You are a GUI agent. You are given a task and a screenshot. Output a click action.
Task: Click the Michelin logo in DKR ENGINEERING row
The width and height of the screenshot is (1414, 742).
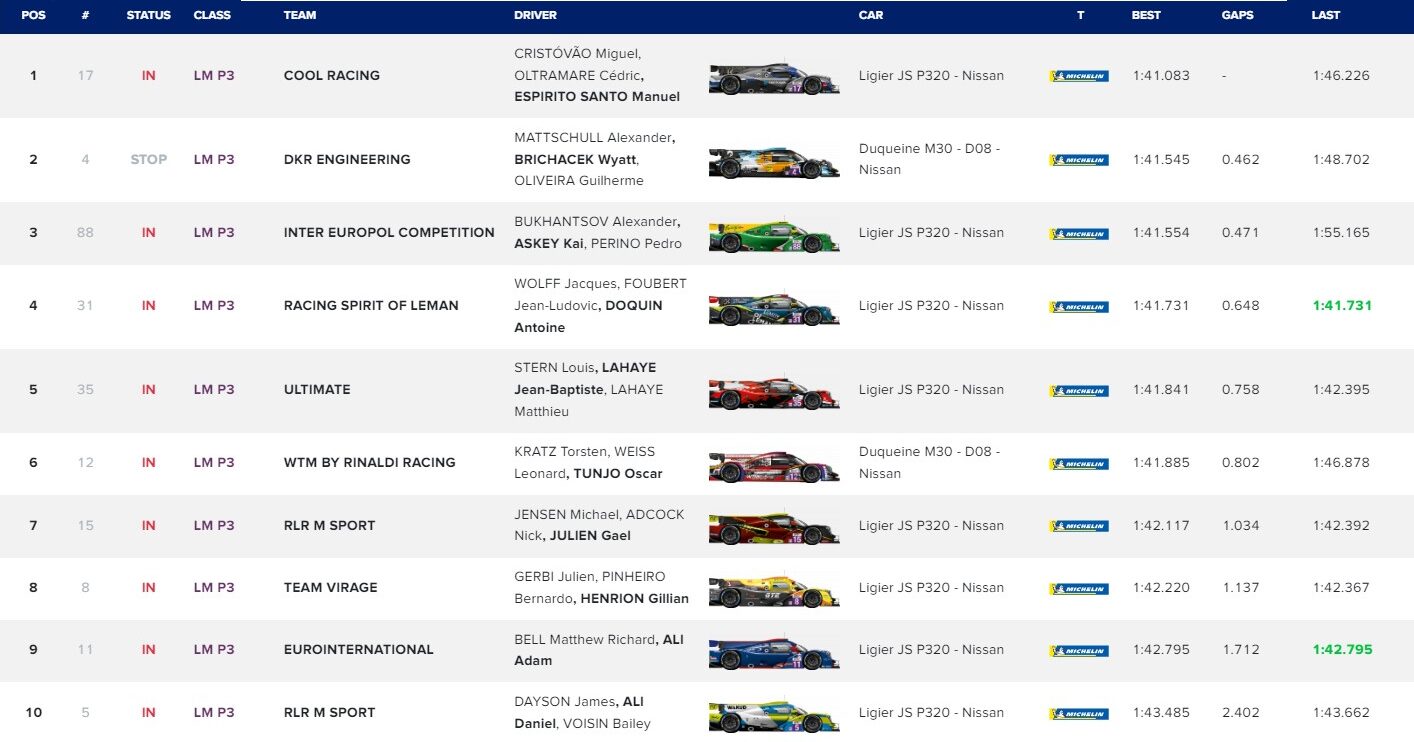click(x=1079, y=160)
